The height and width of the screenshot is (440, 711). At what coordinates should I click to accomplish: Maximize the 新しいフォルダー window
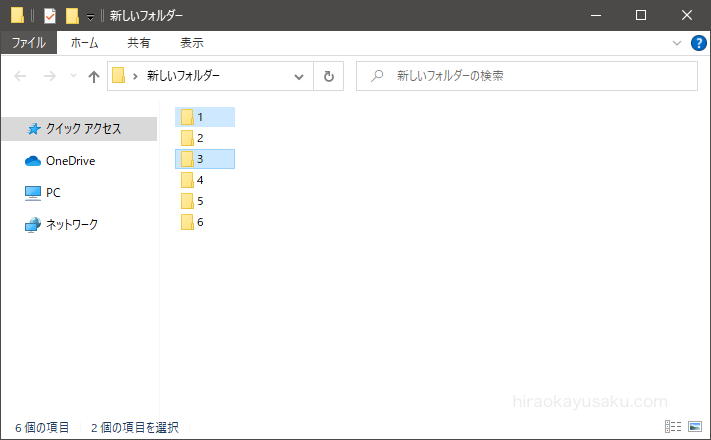[x=641, y=15]
